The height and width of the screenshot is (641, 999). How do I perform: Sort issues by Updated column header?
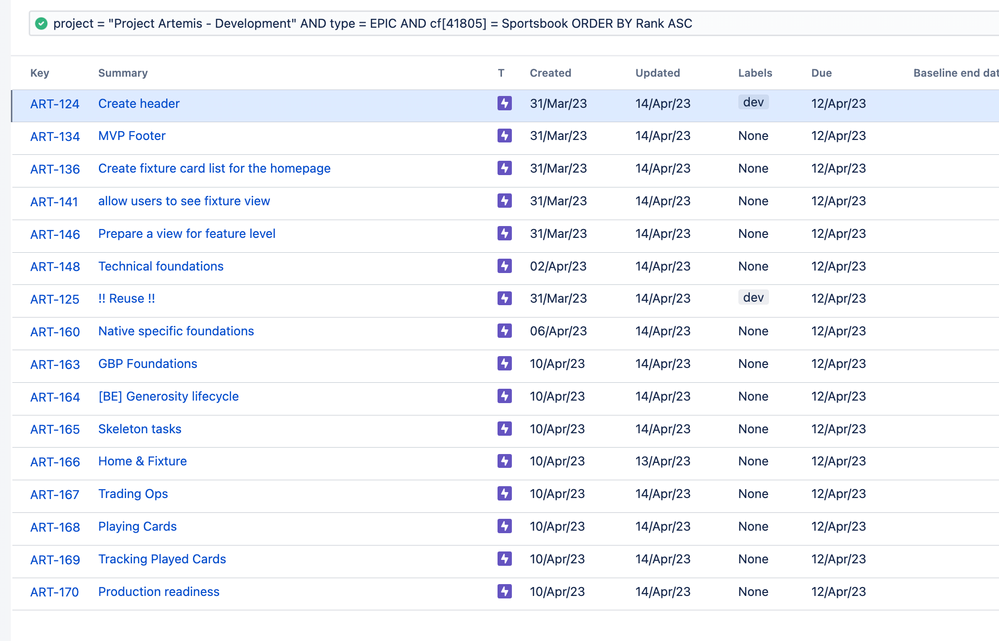pos(658,73)
